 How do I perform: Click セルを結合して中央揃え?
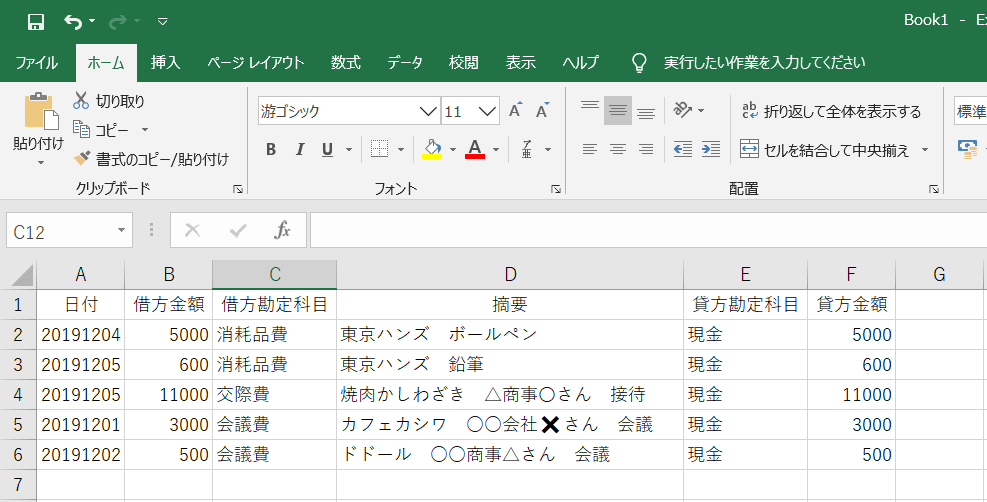[825, 150]
